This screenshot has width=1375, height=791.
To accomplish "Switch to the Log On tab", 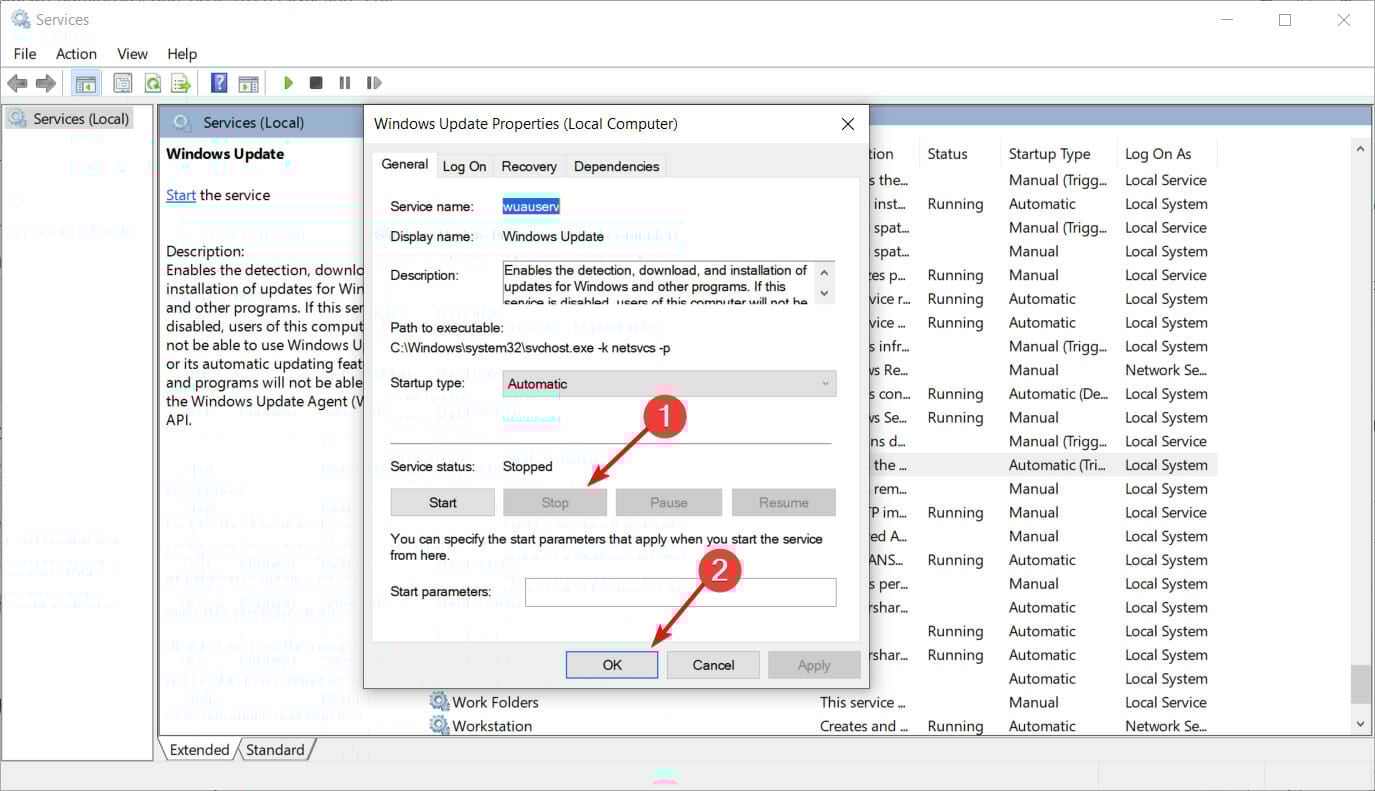I will click(464, 166).
